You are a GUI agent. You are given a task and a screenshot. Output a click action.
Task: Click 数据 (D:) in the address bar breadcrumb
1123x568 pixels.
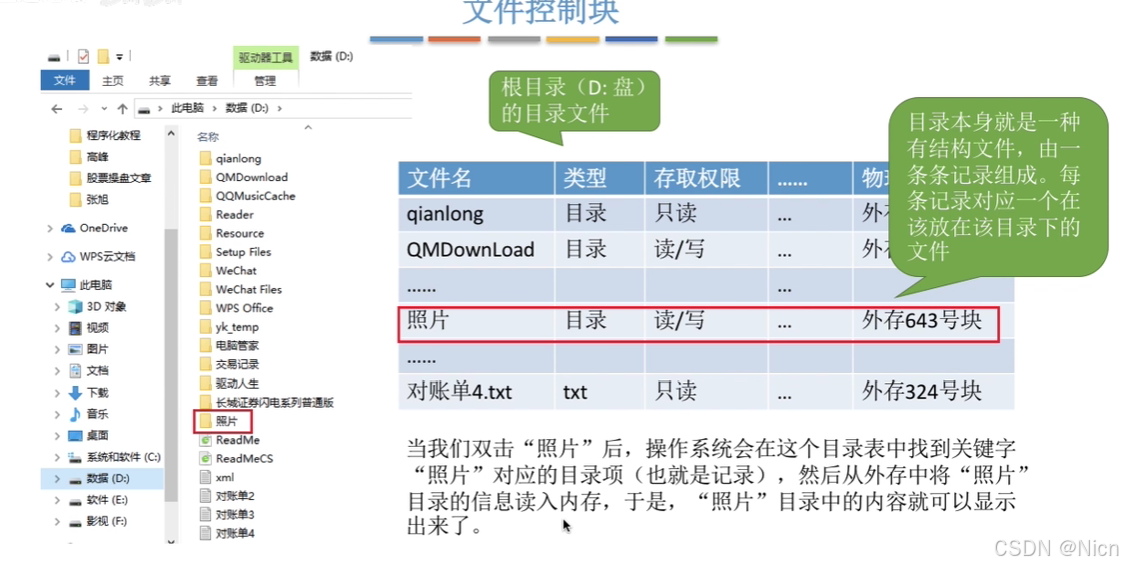click(247, 108)
